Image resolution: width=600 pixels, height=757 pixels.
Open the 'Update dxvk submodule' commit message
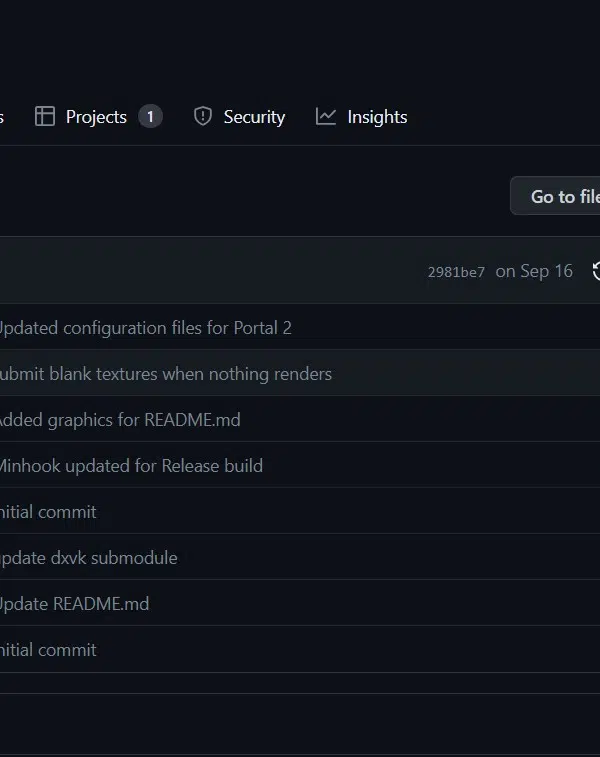(x=88, y=558)
